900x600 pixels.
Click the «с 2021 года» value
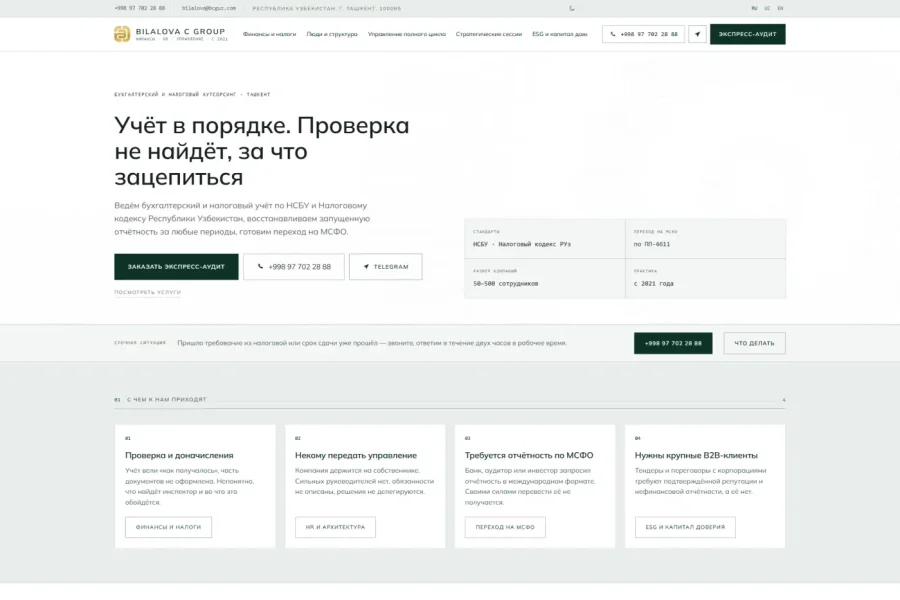point(653,284)
